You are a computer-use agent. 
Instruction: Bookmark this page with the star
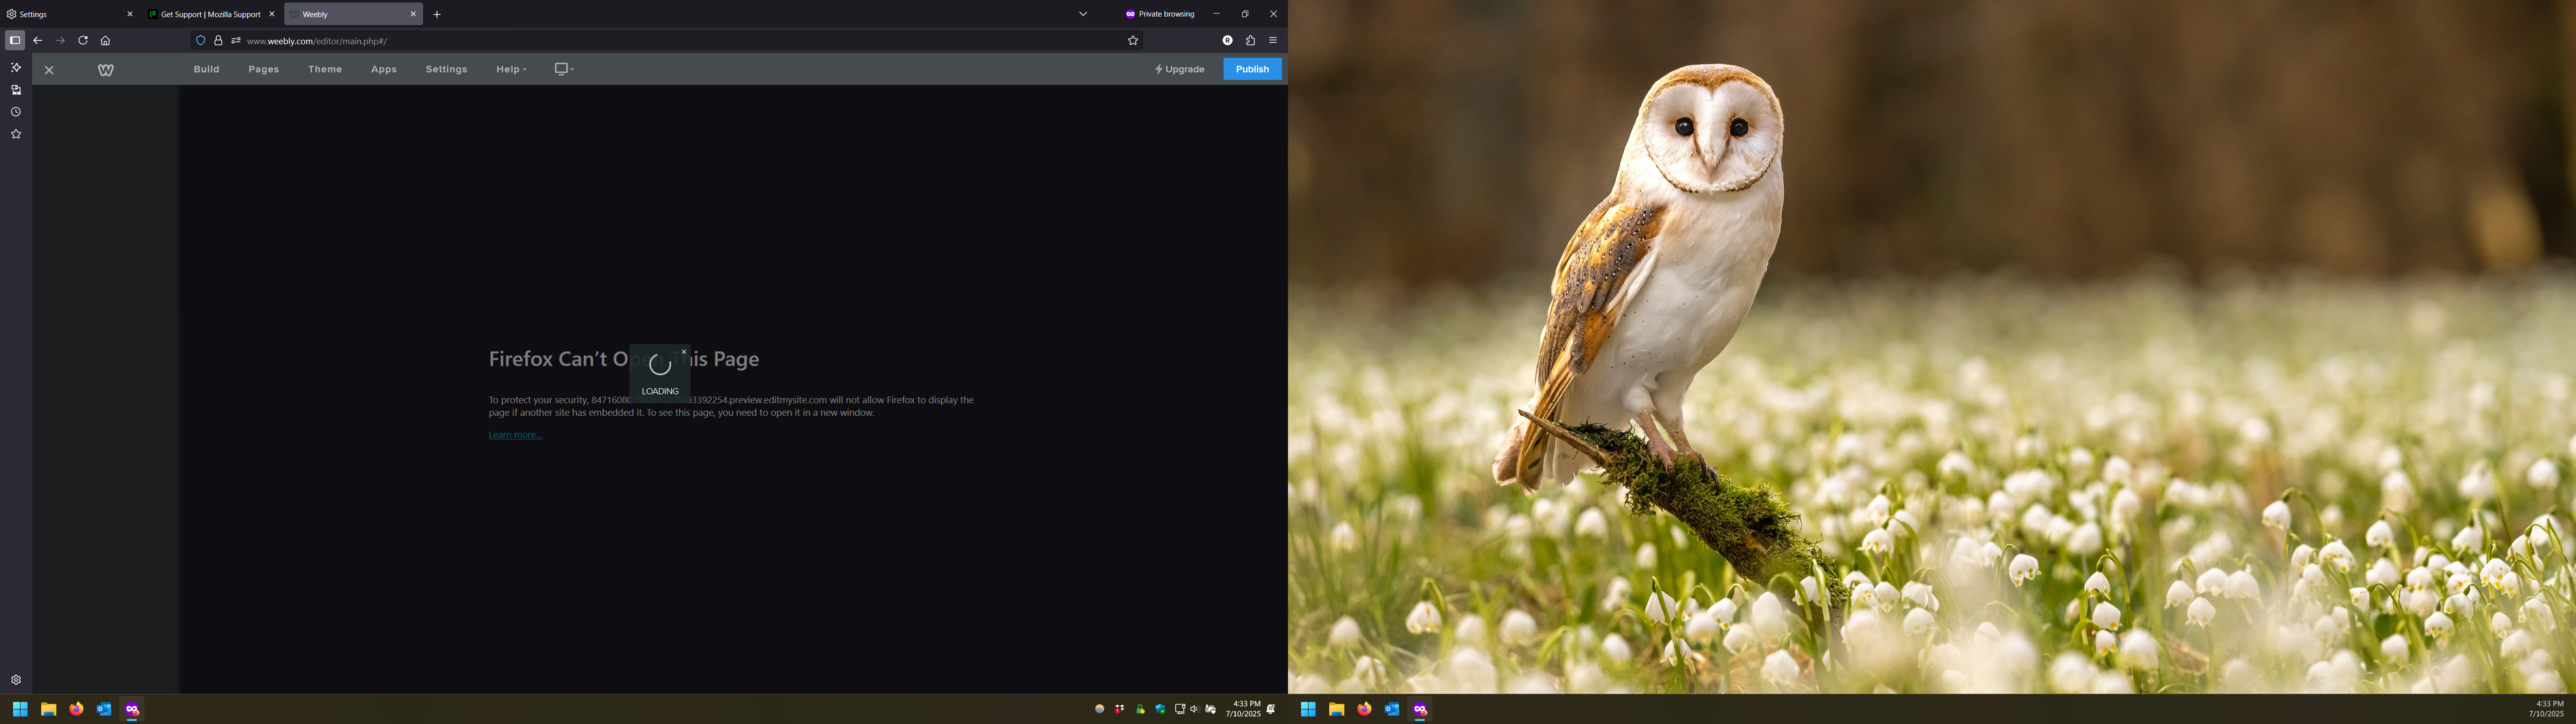click(1133, 41)
